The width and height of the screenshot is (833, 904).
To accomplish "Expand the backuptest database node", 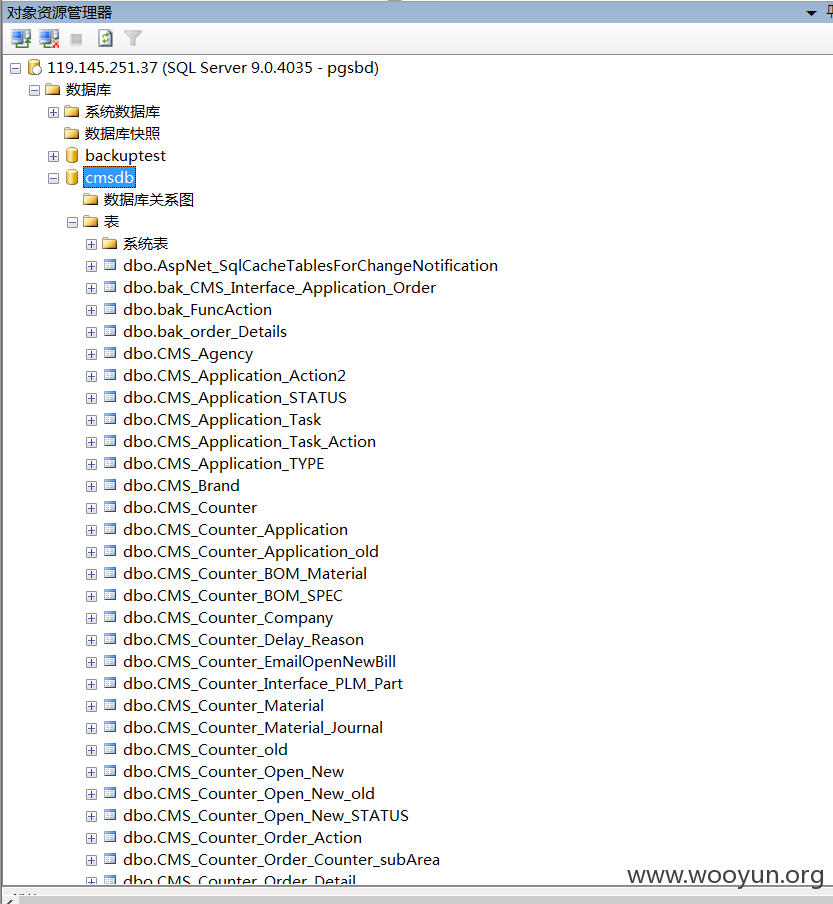I will [x=54, y=156].
